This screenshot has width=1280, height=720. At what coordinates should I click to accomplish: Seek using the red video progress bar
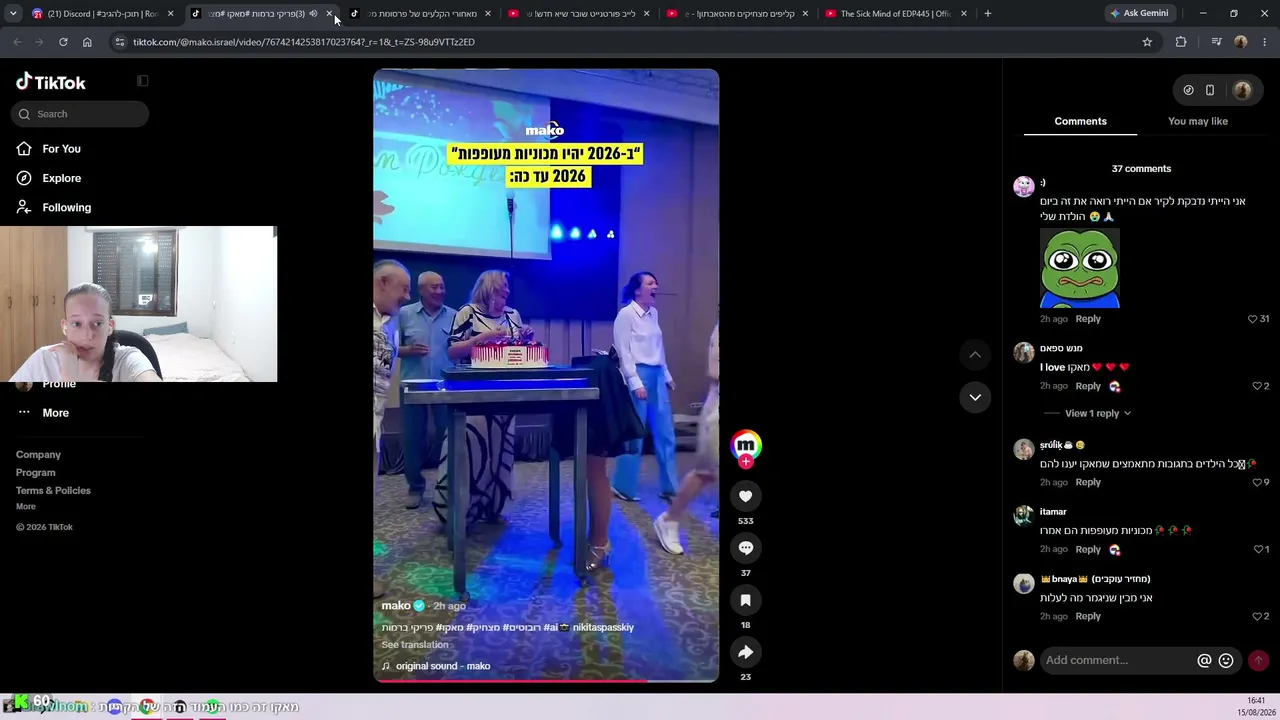[546, 681]
